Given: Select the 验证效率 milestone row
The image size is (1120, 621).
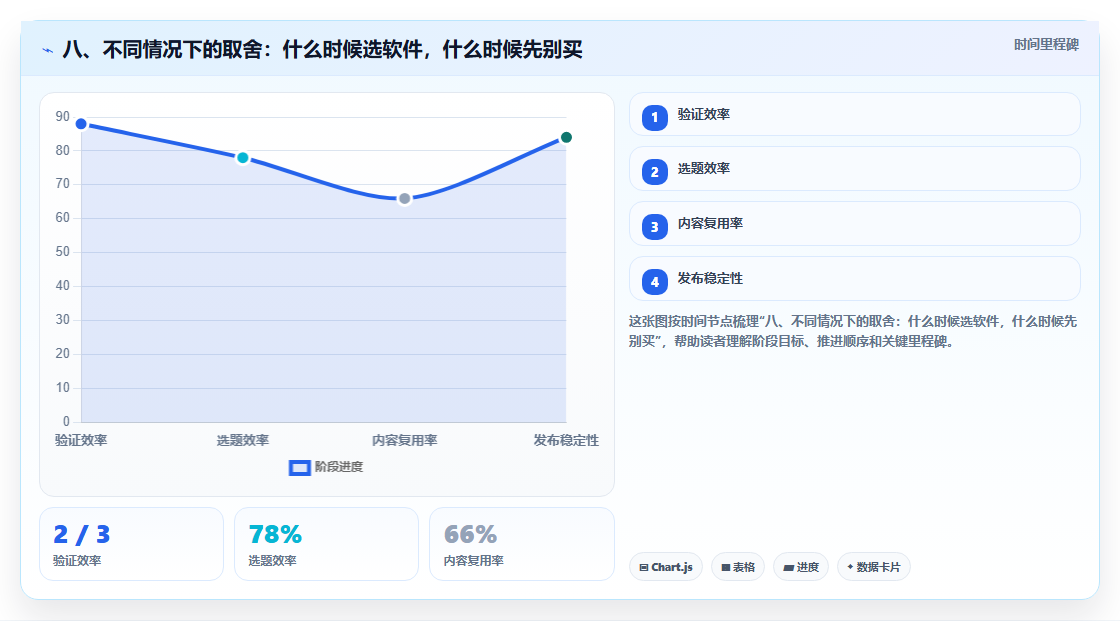Looking at the screenshot, I should [854, 114].
